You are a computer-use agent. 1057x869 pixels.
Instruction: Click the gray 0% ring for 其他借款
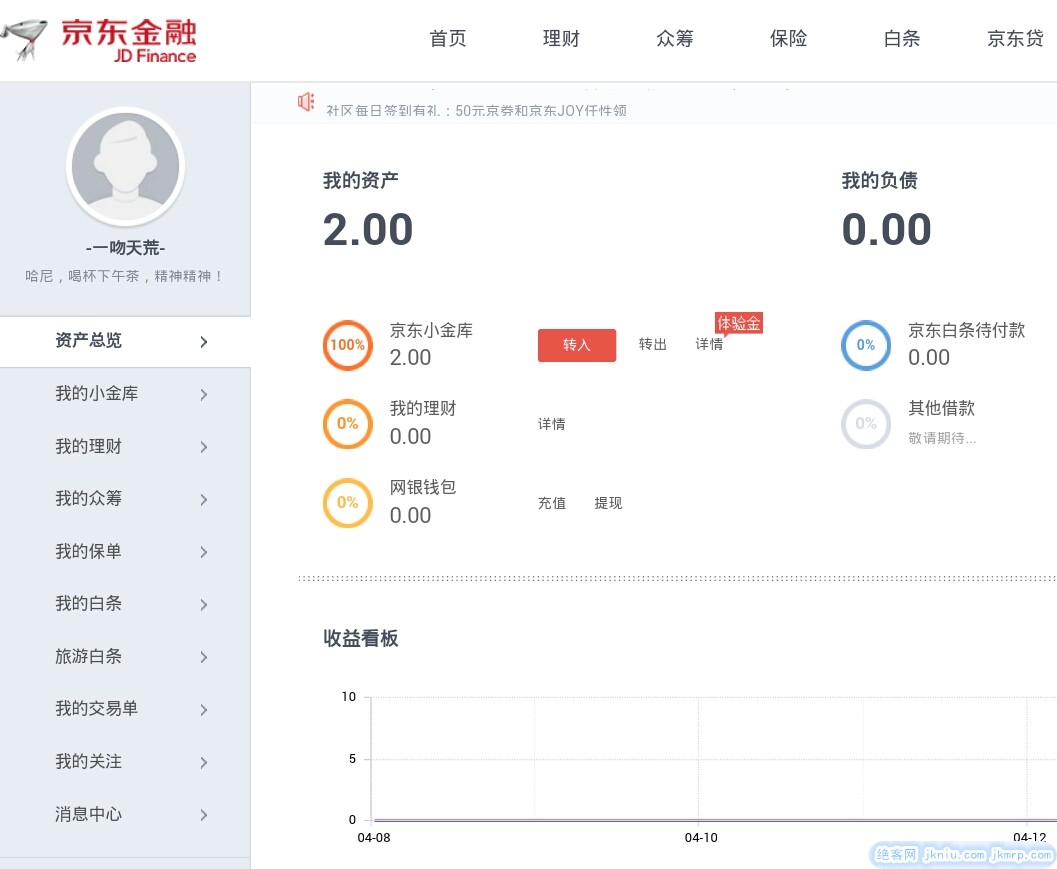point(865,424)
